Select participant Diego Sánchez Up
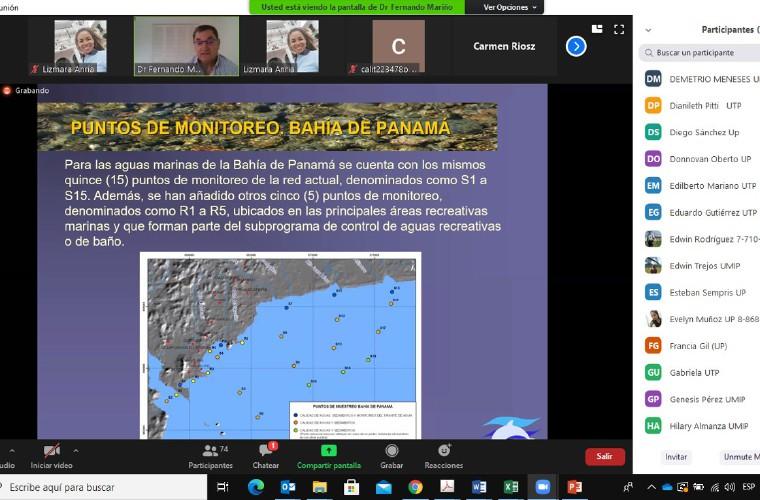The image size is (760, 500). pyautogui.click(x=705, y=132)
